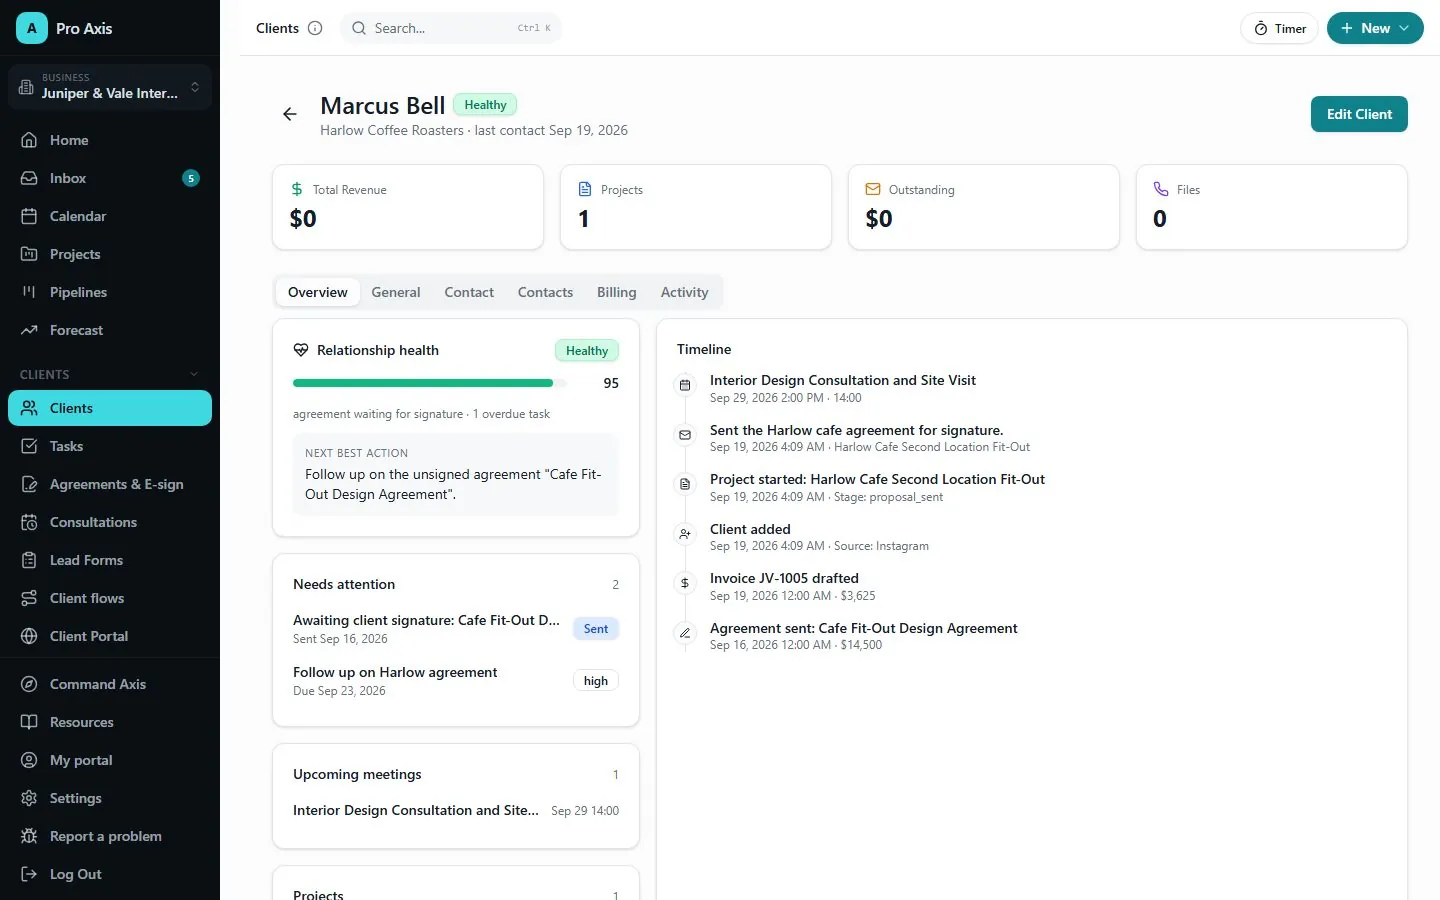Select the Overview tab
Viewport: 1440px width, 900px height.
click(x=318, y=292)
